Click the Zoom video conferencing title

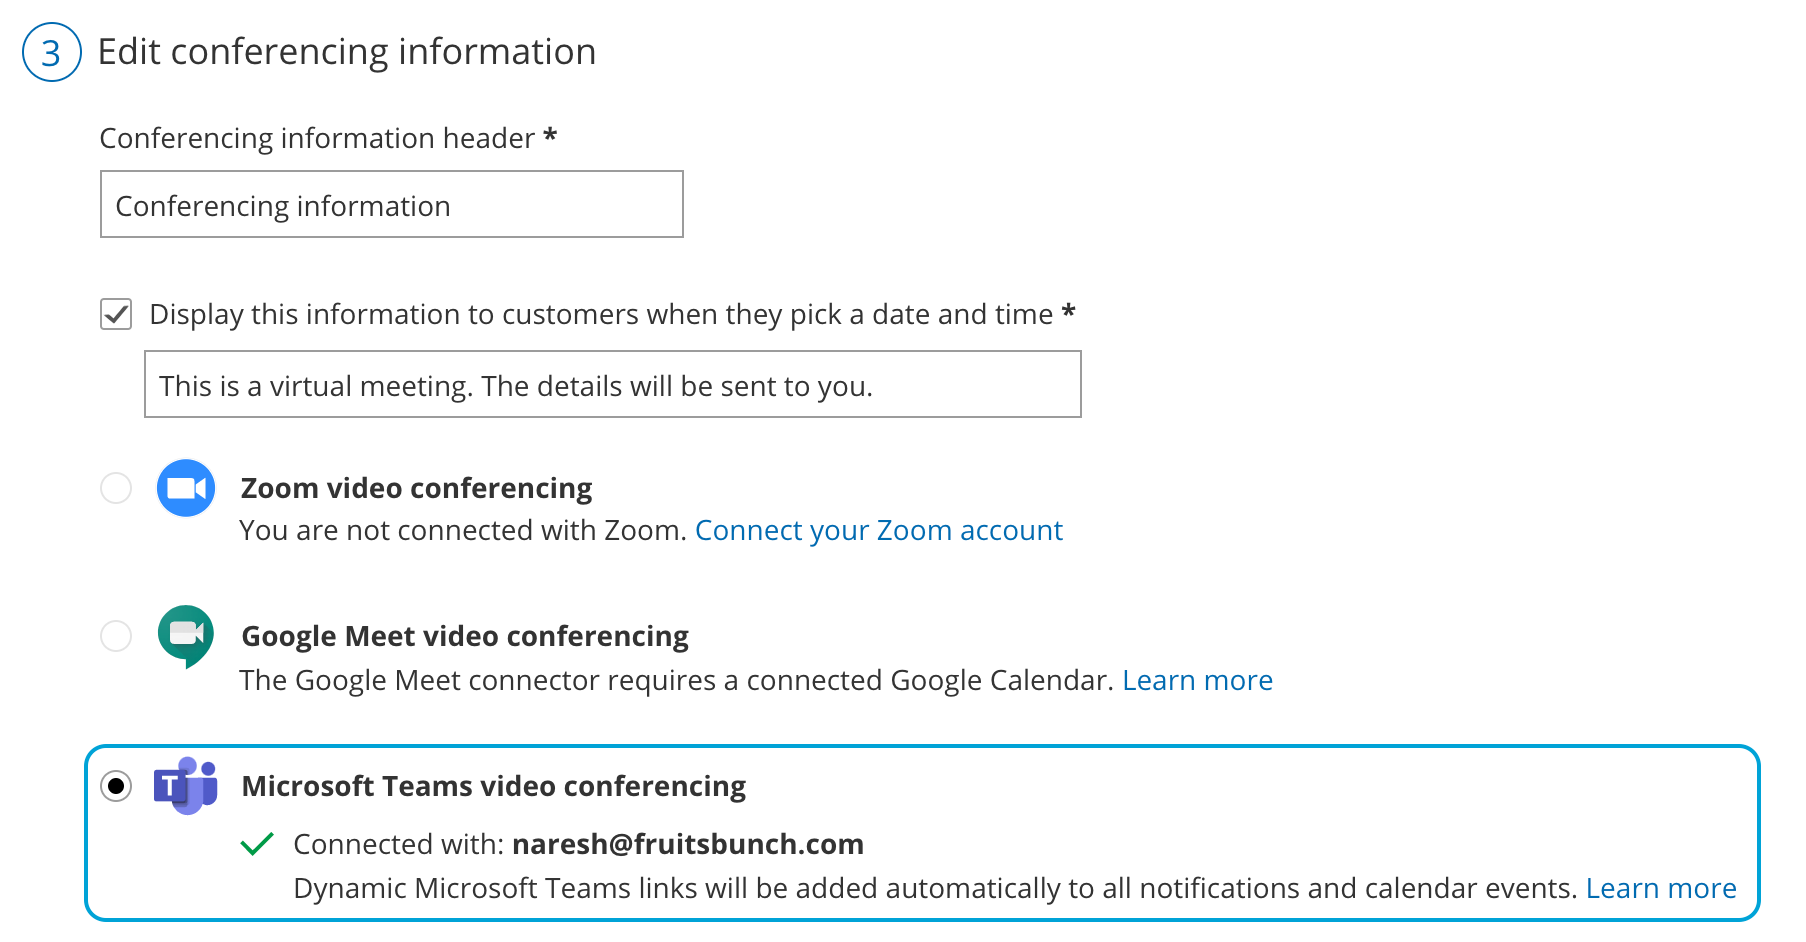416,488
